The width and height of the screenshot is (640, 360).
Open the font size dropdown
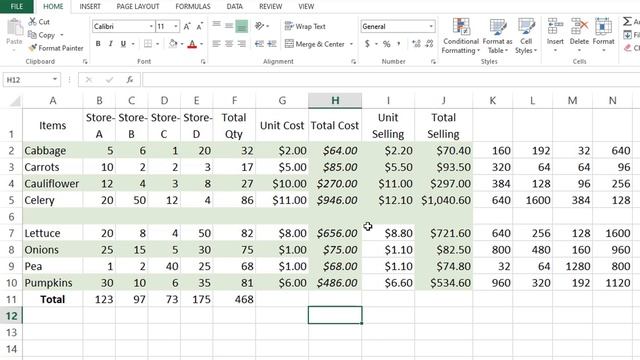pyautogui.click(x=176, y=27)
